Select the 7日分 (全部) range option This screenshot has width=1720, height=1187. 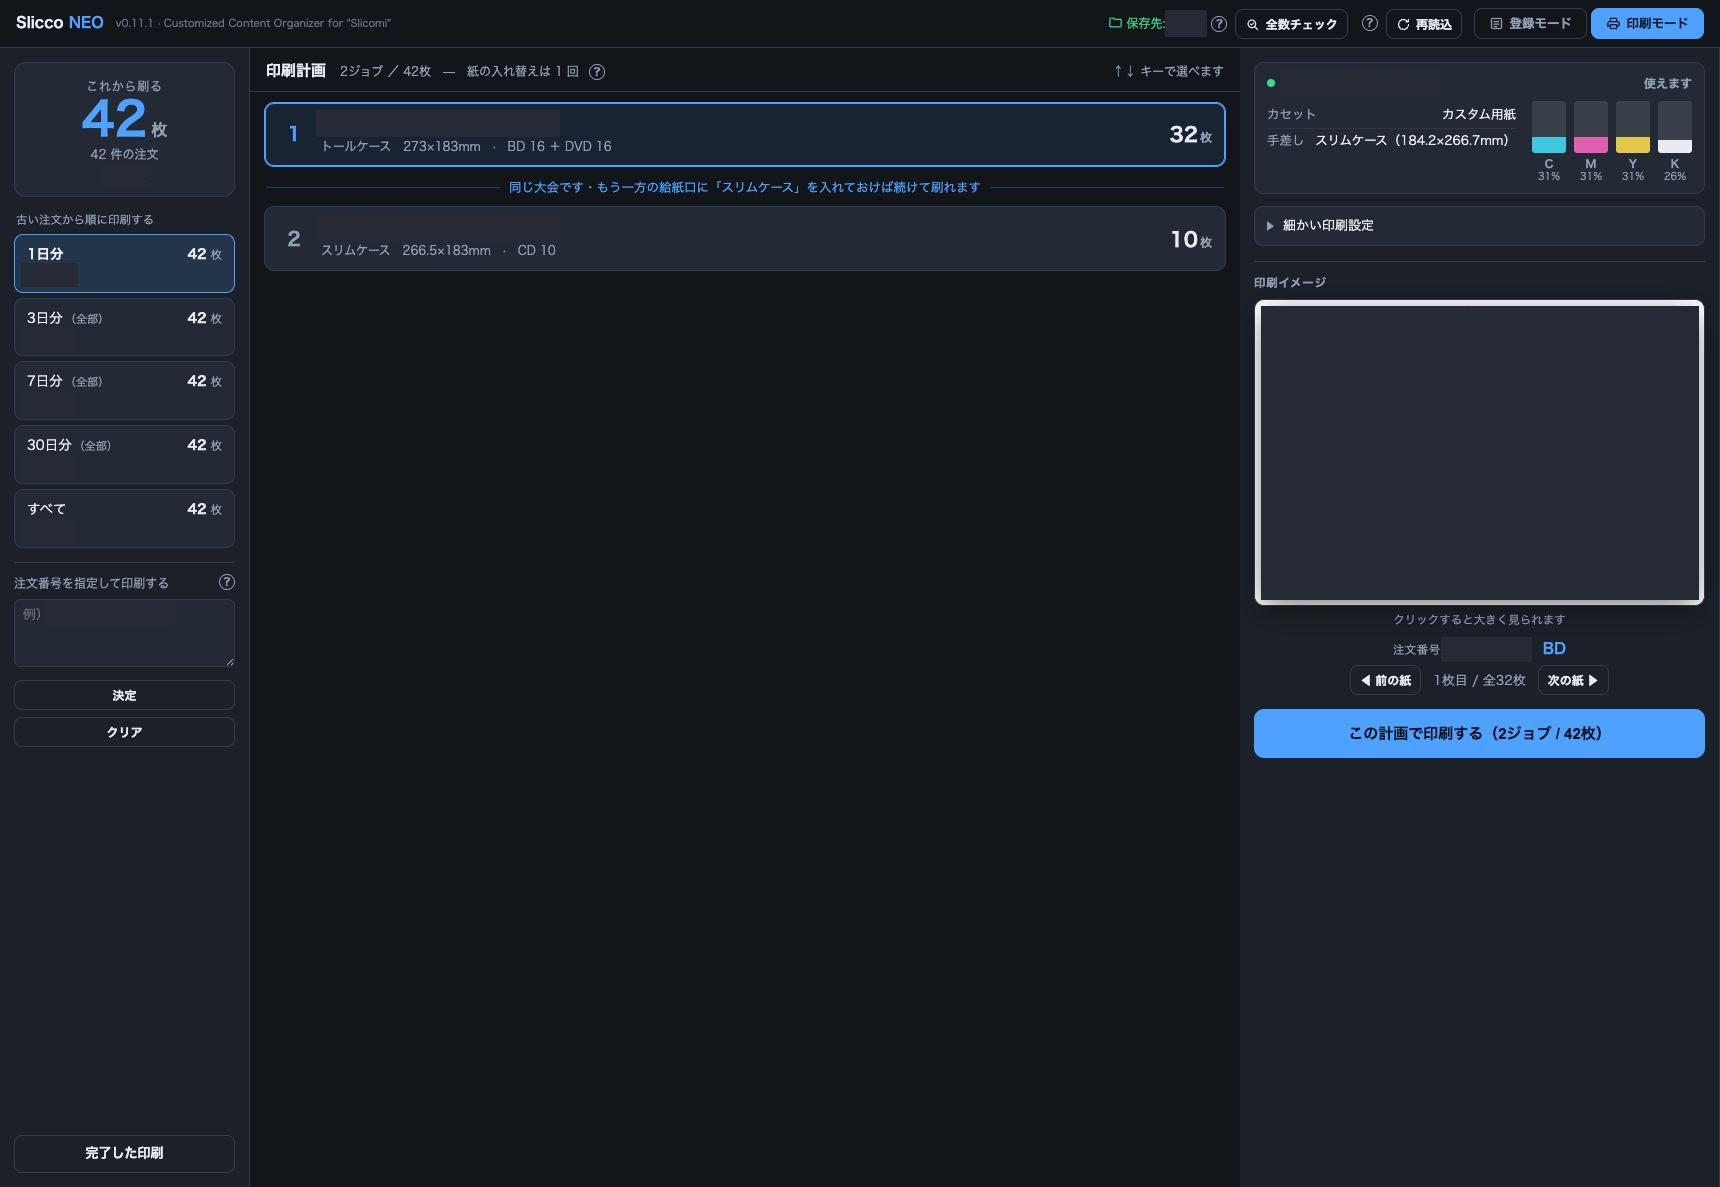(x=124, y=390)
